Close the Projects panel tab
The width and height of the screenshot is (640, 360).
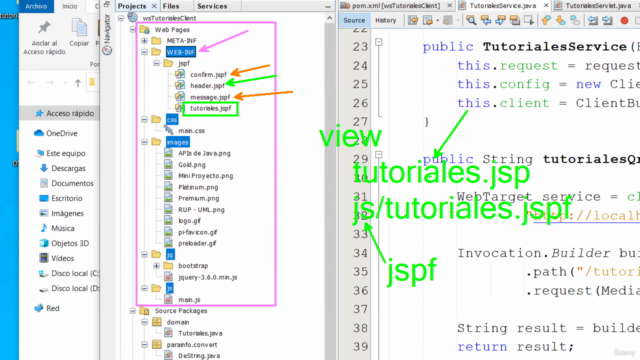pos(154,6)
